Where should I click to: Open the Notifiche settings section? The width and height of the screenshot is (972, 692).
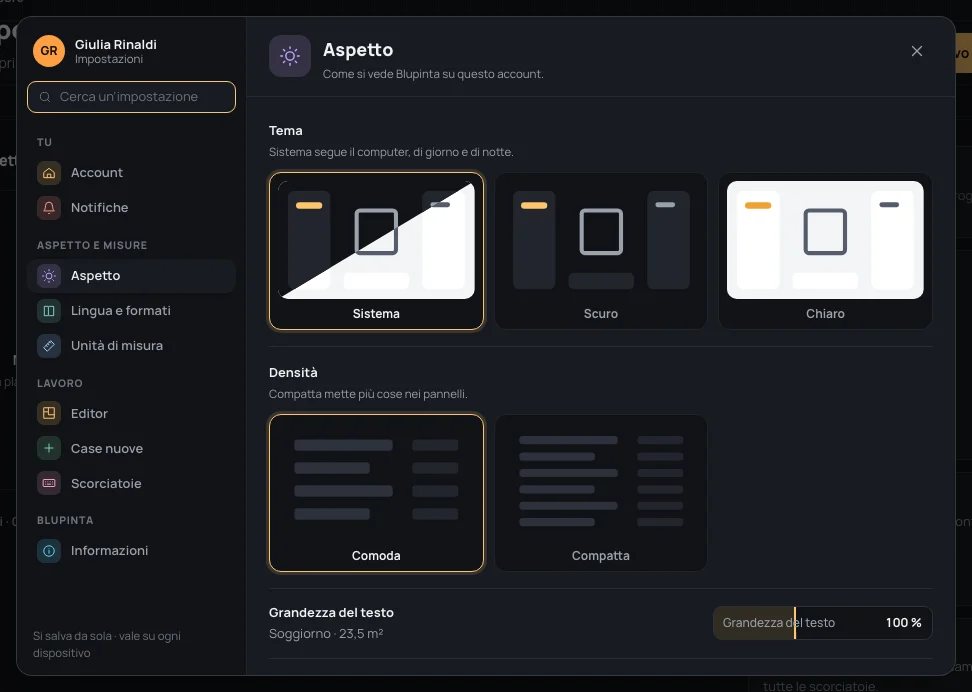pyautogui.click(x=131, y=208)
